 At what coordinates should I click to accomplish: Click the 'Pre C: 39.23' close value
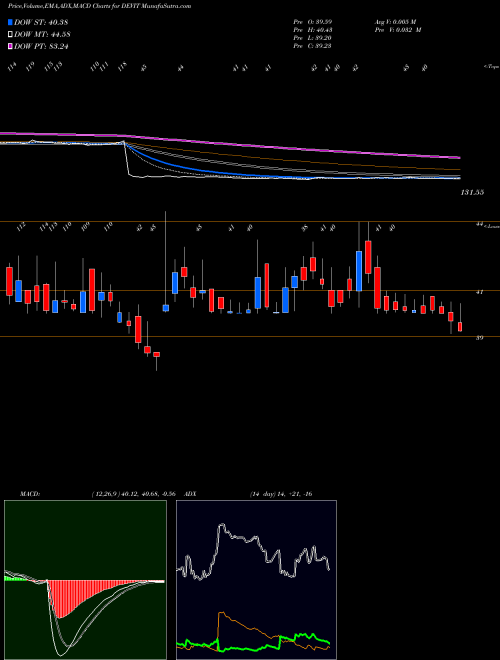pyautogui.click(x=312, y=46)
